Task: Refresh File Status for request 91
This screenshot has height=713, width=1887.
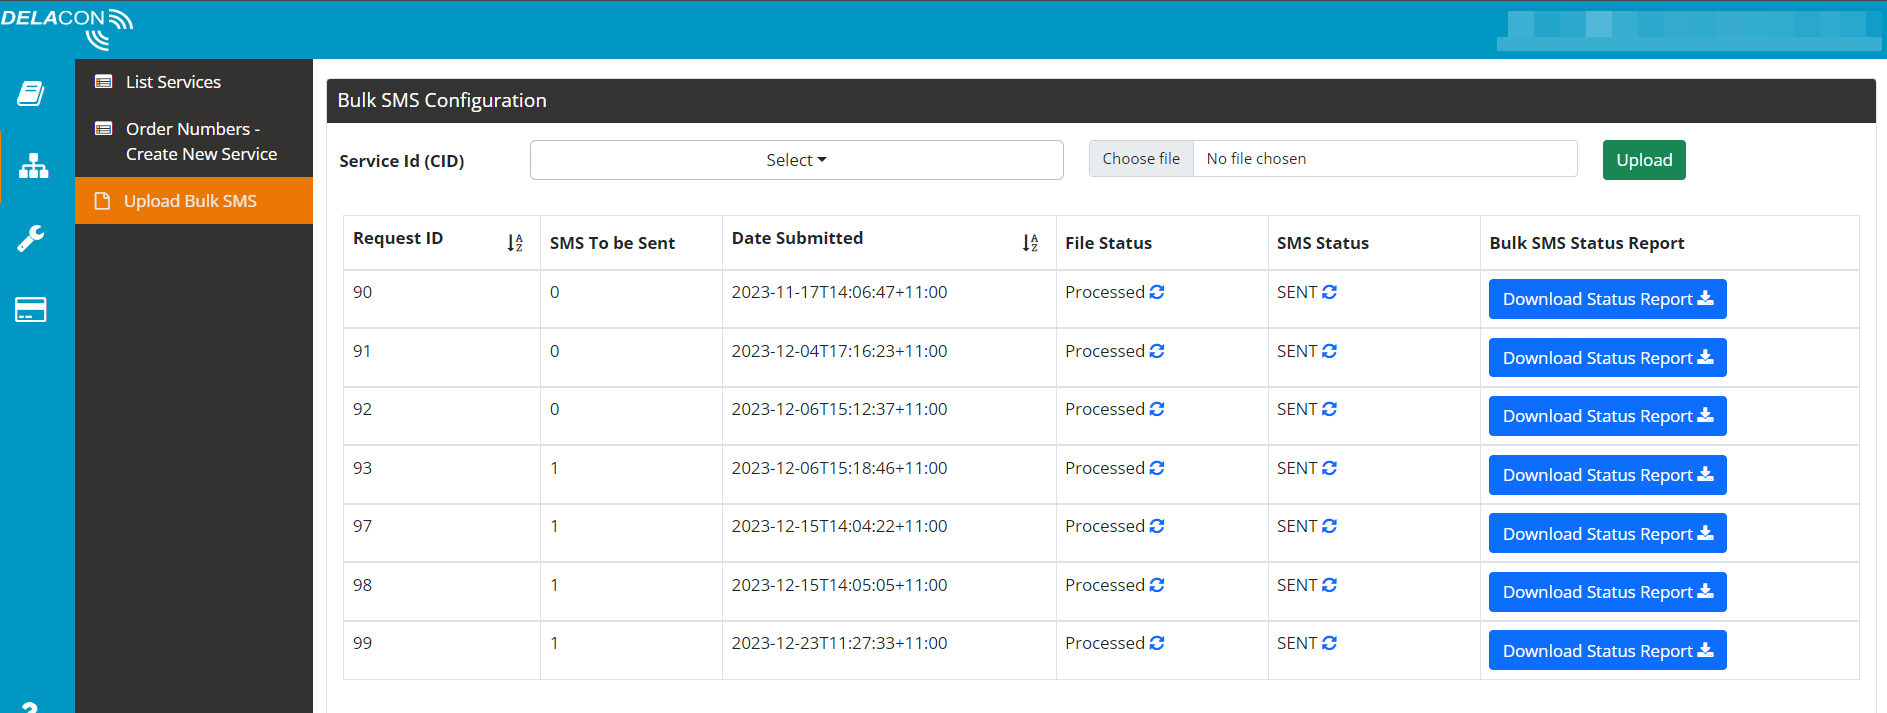Action: point(1157,351)
